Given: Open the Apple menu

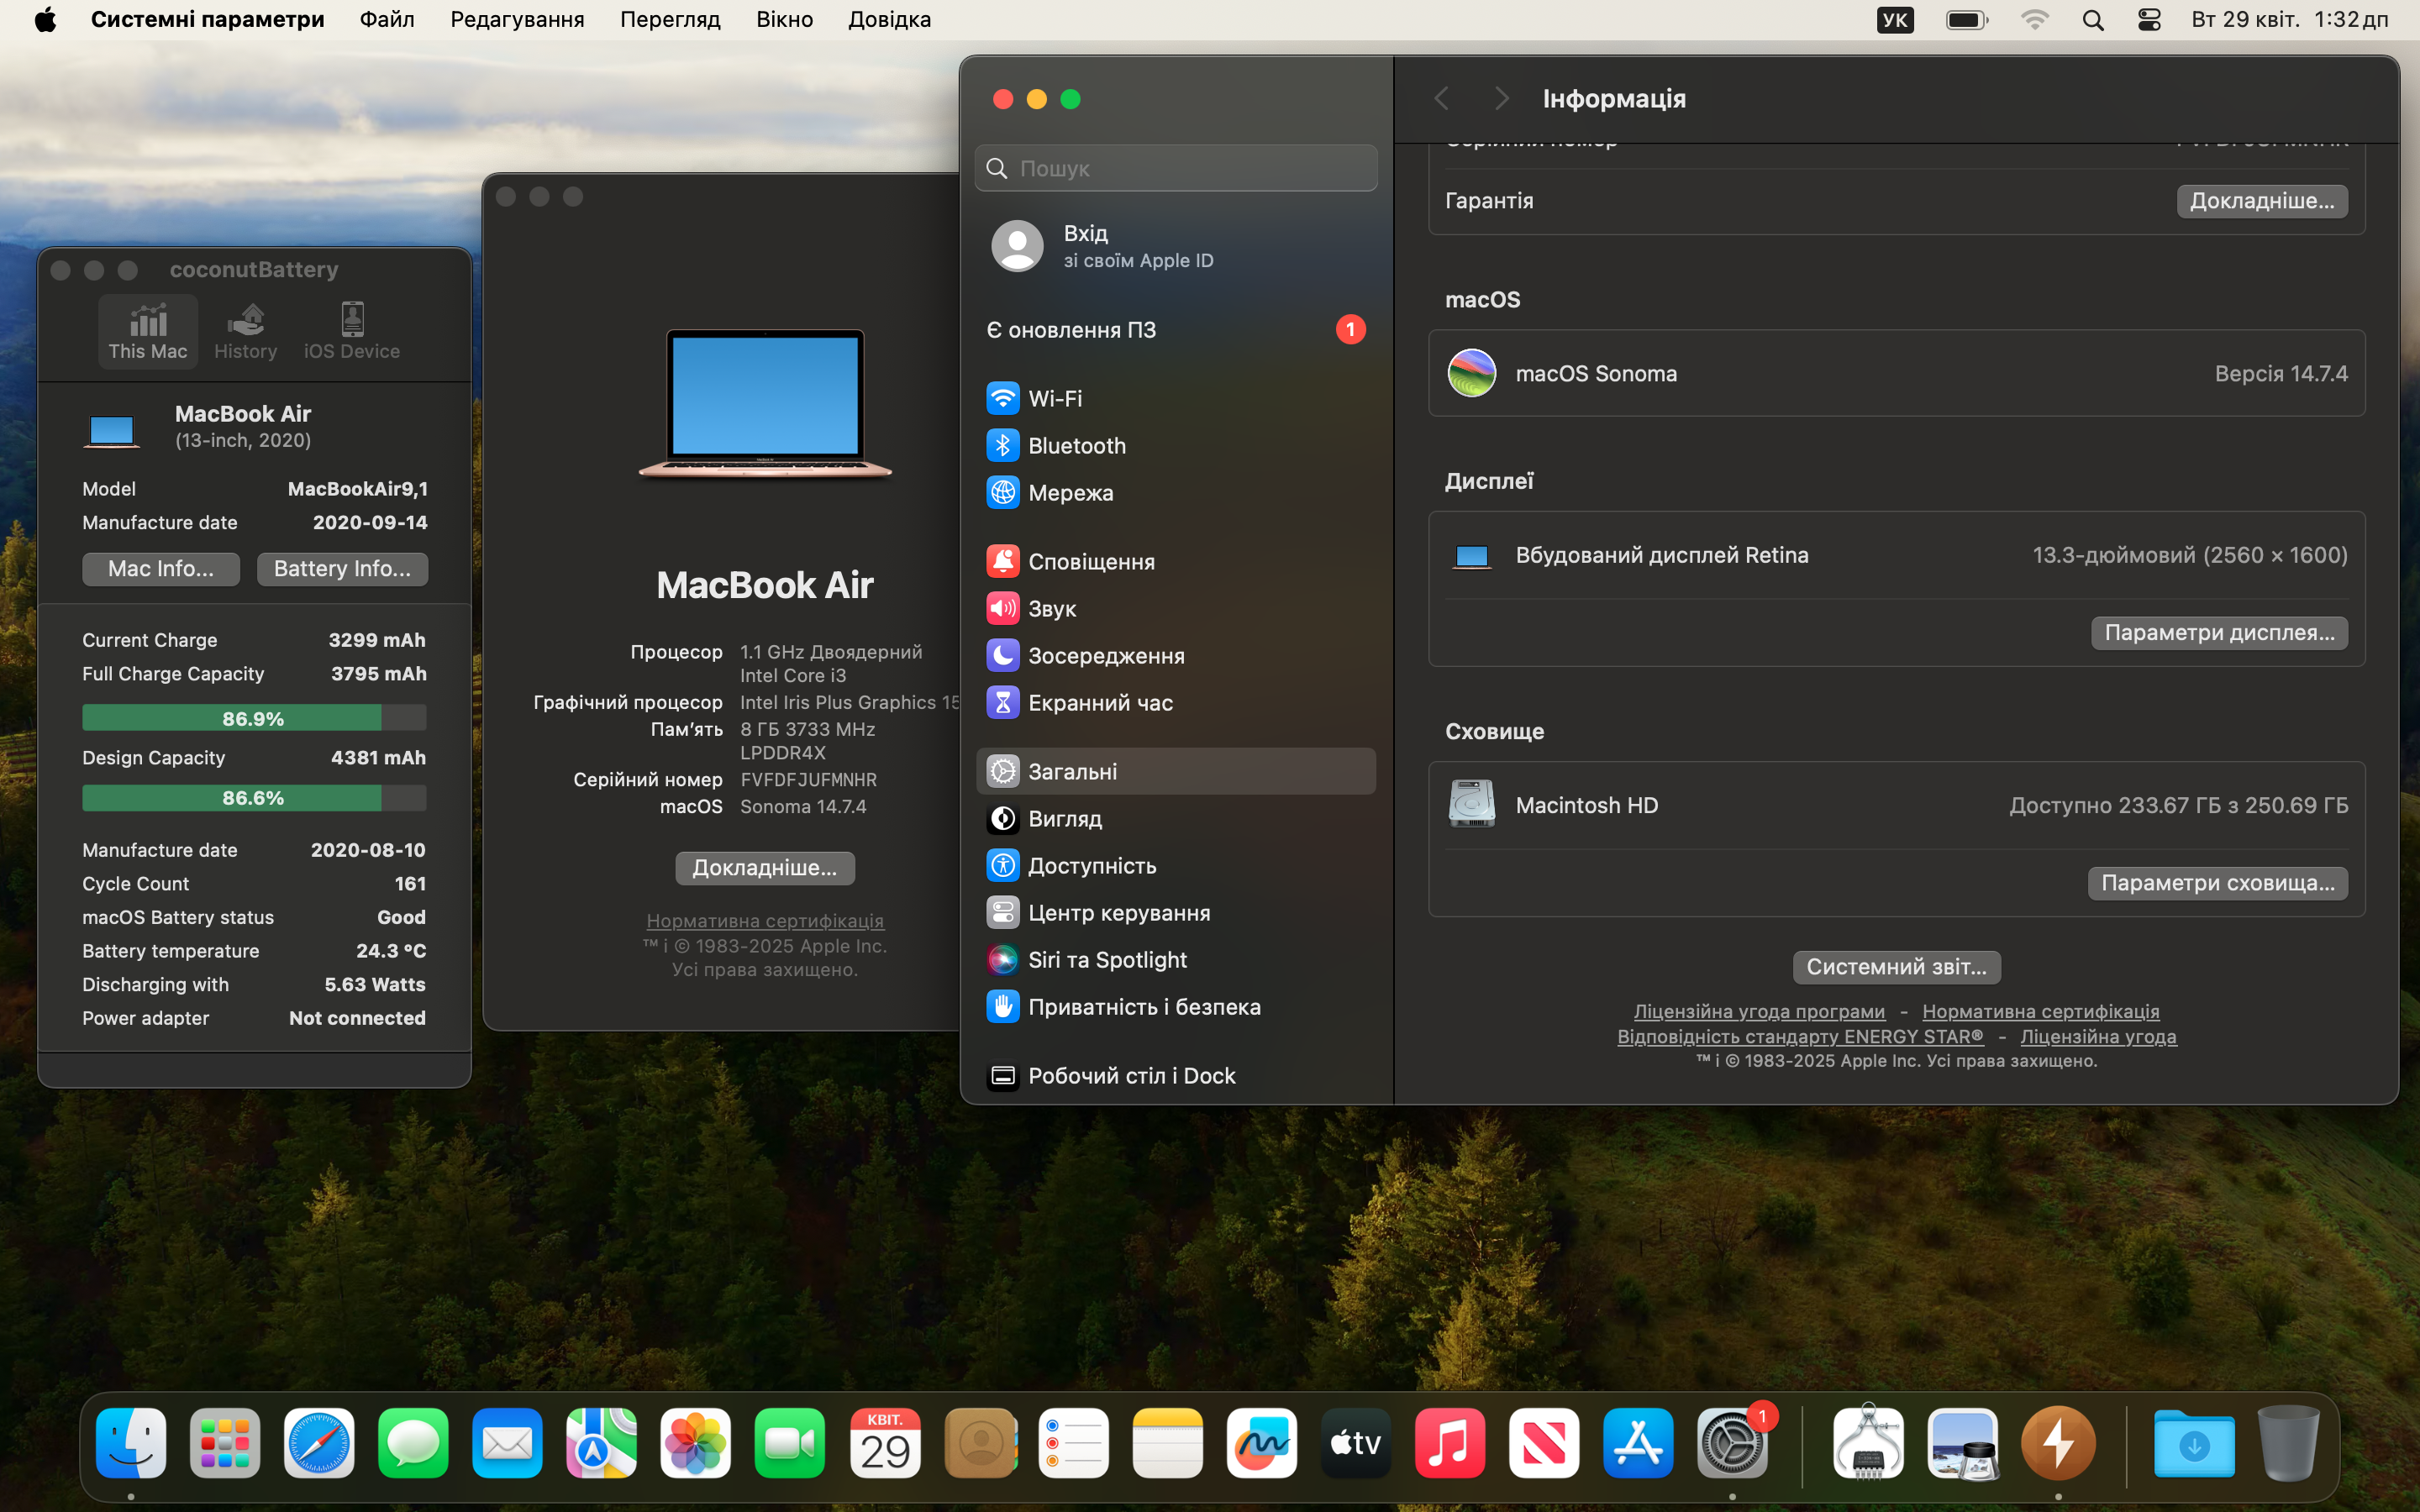Looking at the screenshot, I should coord(45,19).
